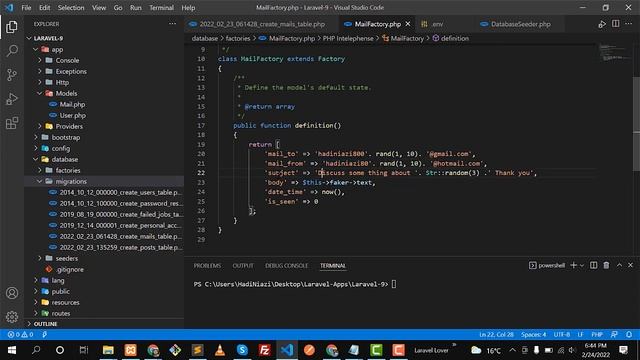This screenshot has height=360, width=640.
Task: Close the terminal panel
Action: [631, 265]
